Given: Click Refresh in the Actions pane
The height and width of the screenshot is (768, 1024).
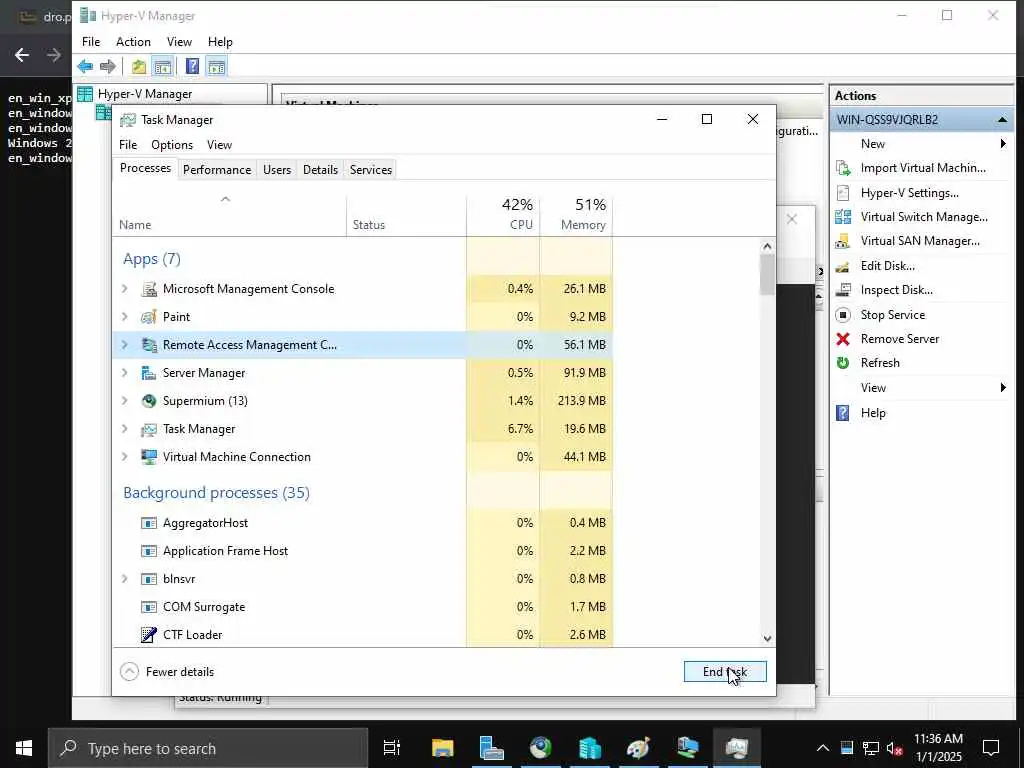Looking at the screenshot, I should (x=880, y=363).
